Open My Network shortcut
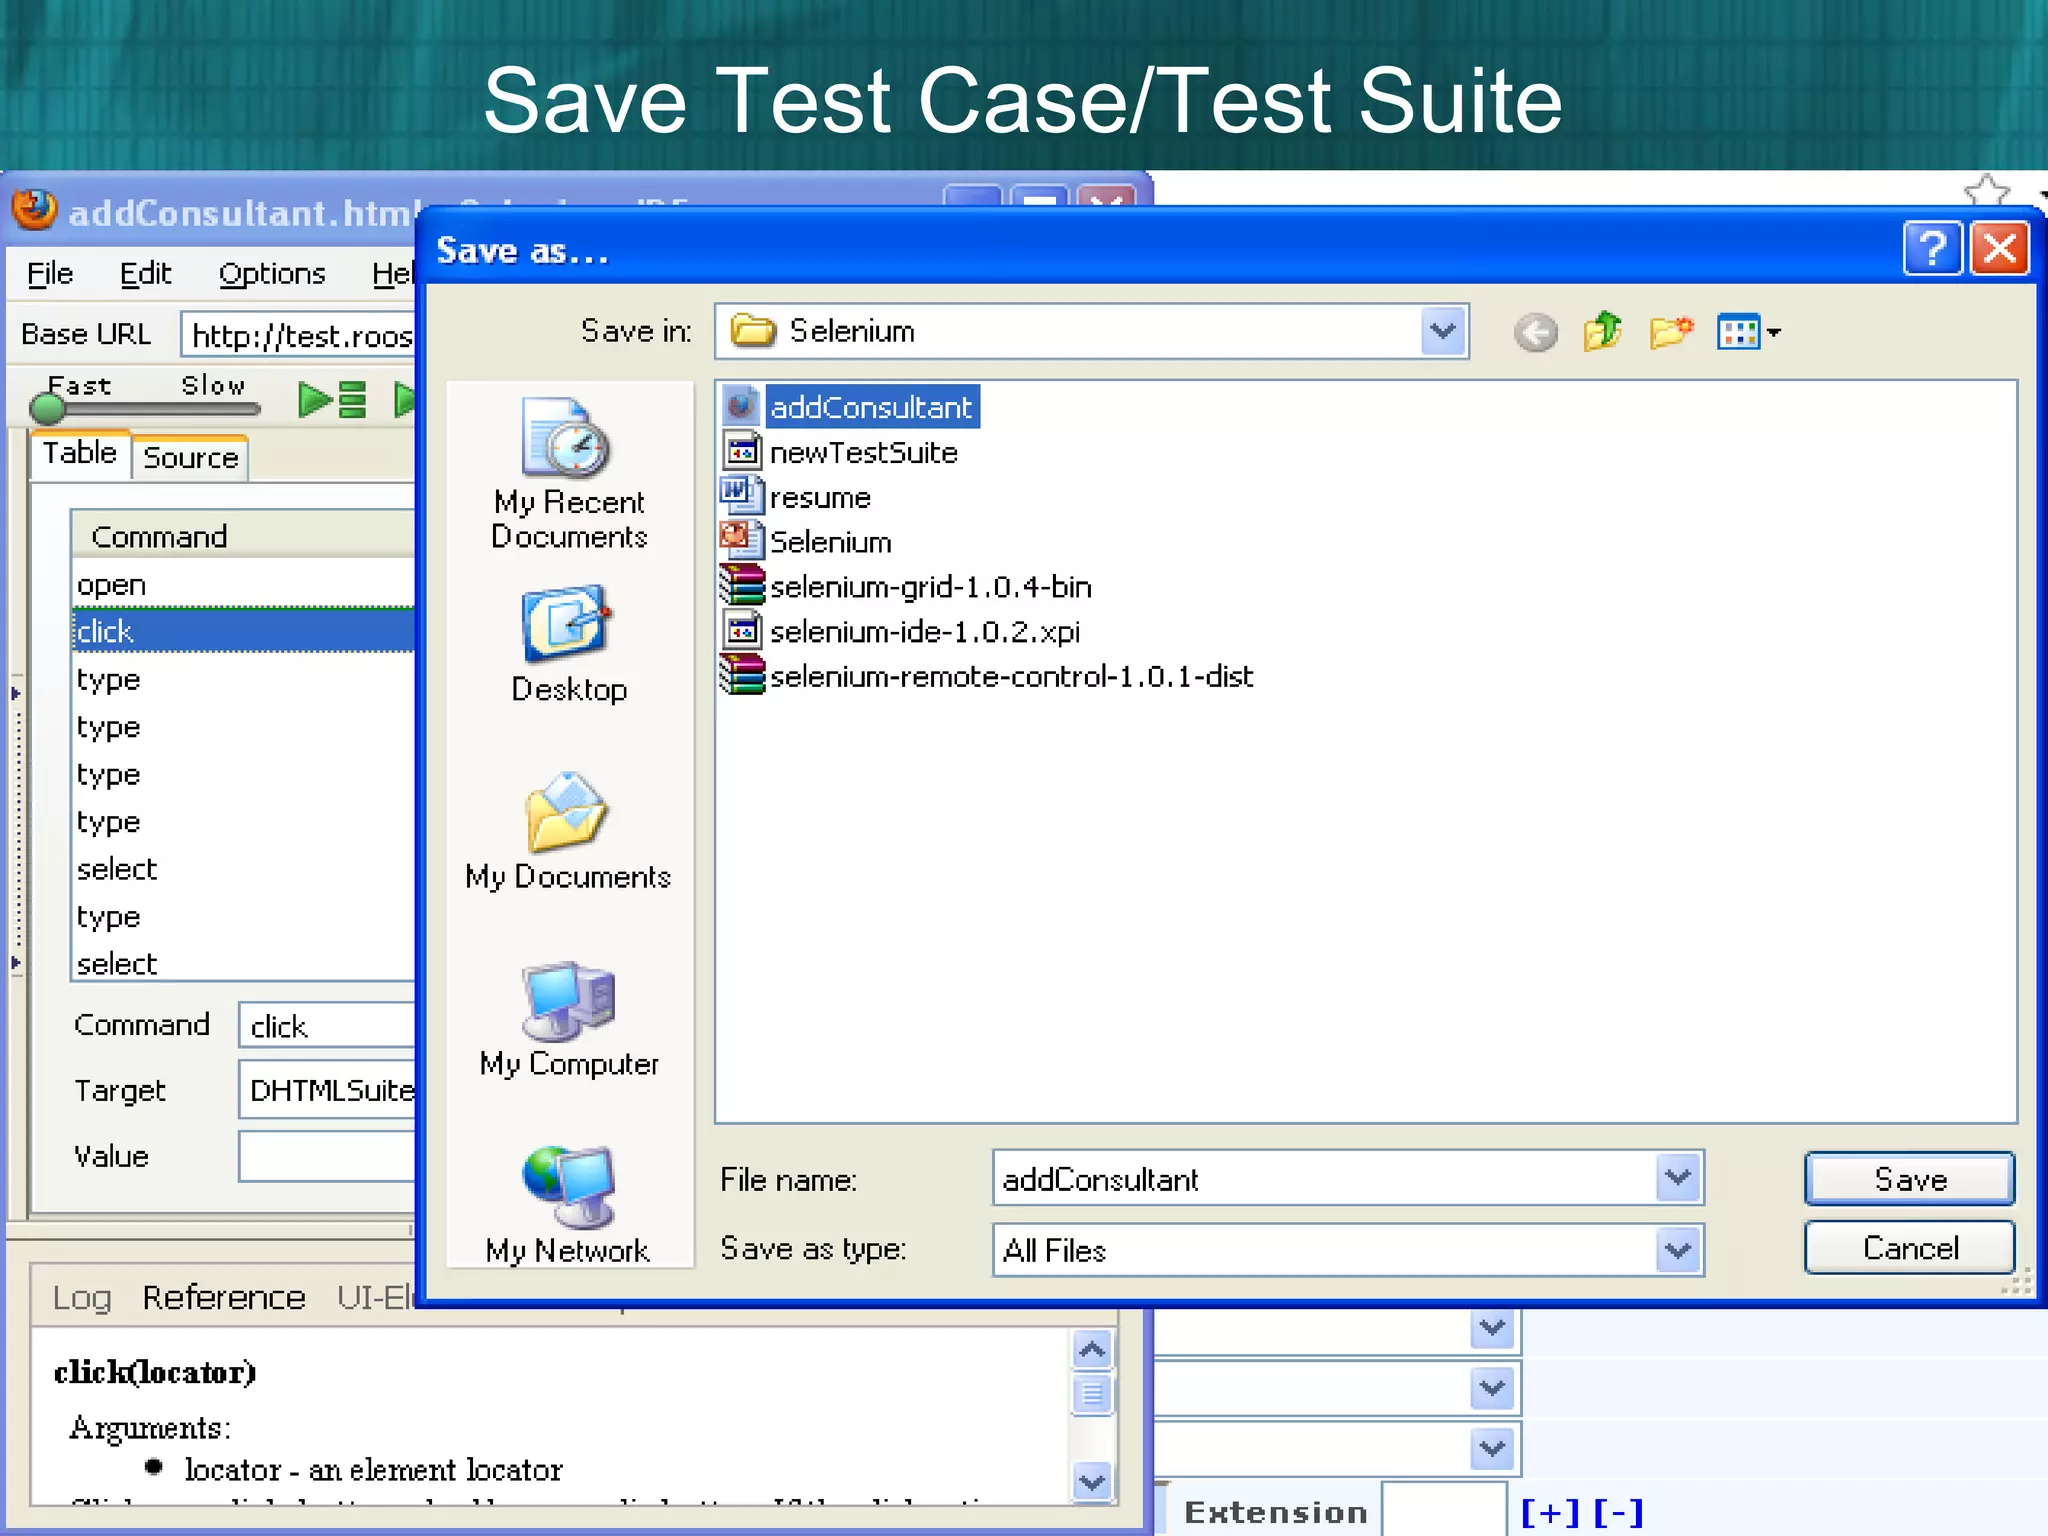This screenshot has height=1536, width=2048. tap(568, 1206)
